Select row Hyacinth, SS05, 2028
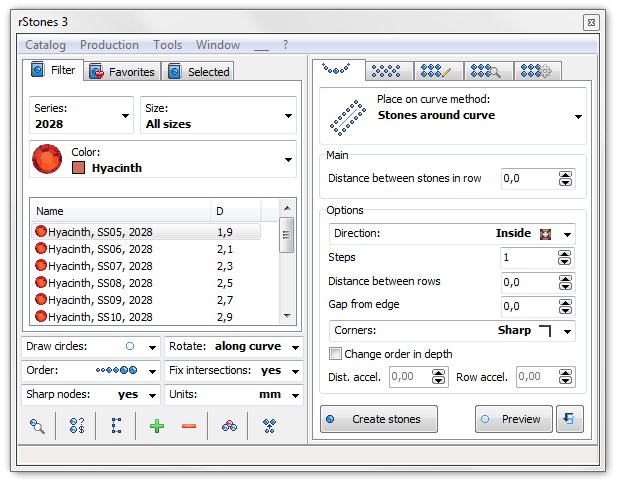 tap(146, 232)
